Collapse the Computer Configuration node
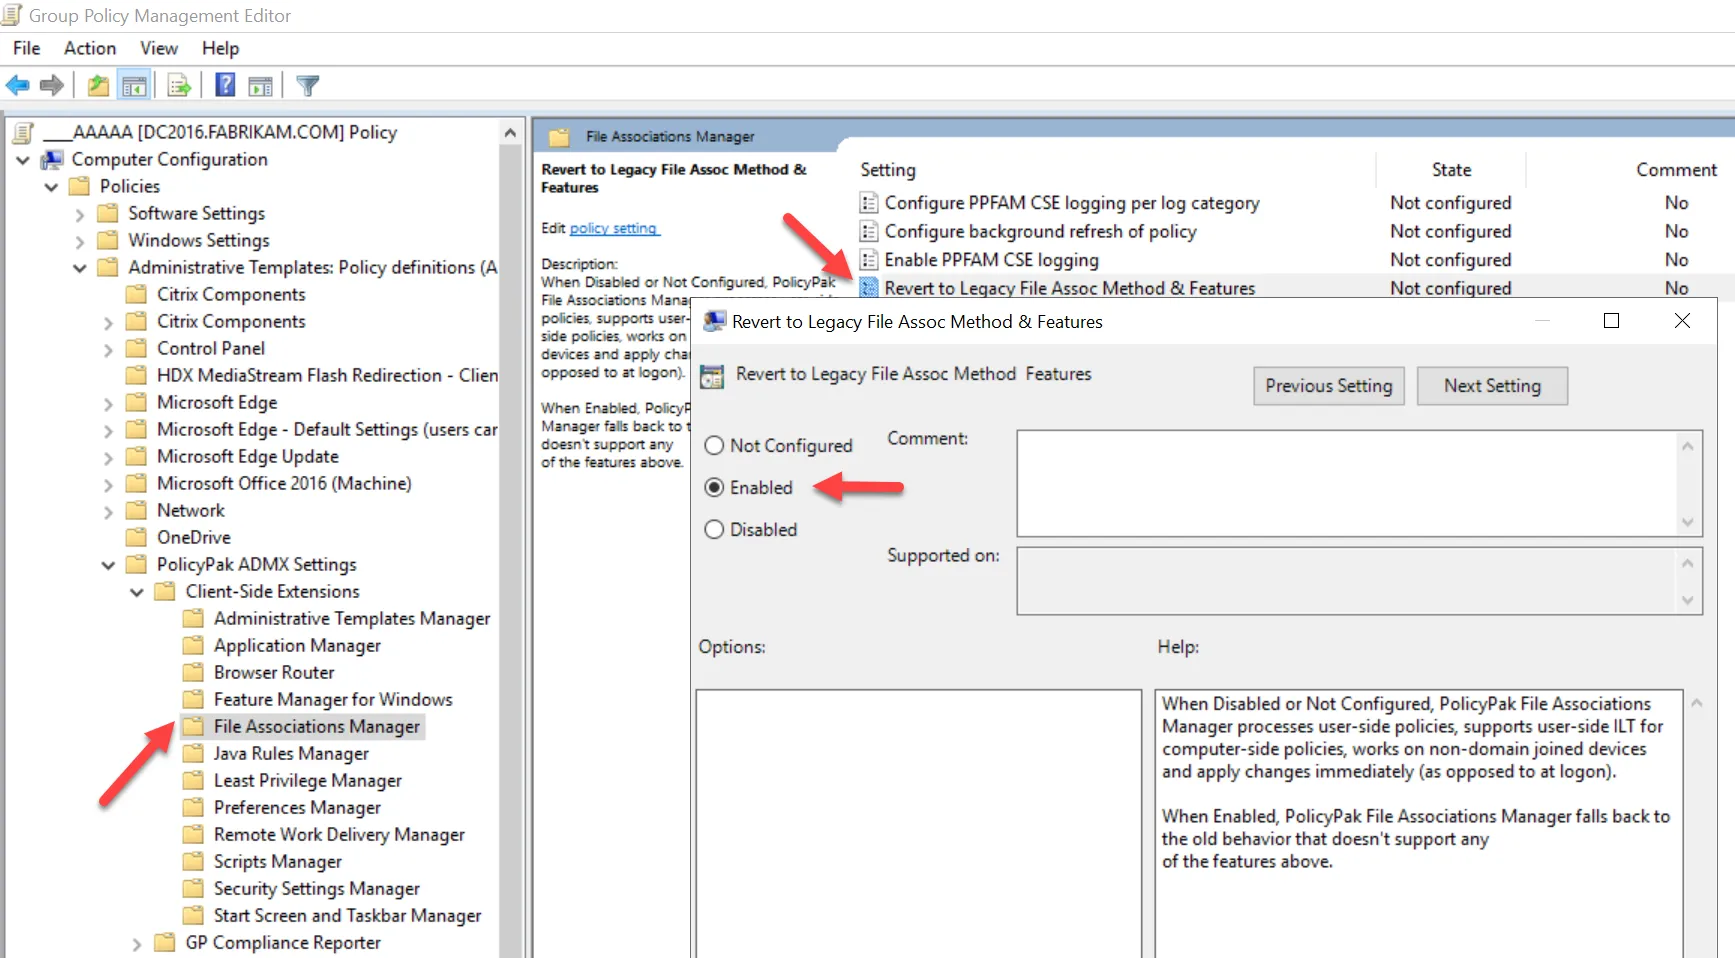 click(x=23, y=160)
